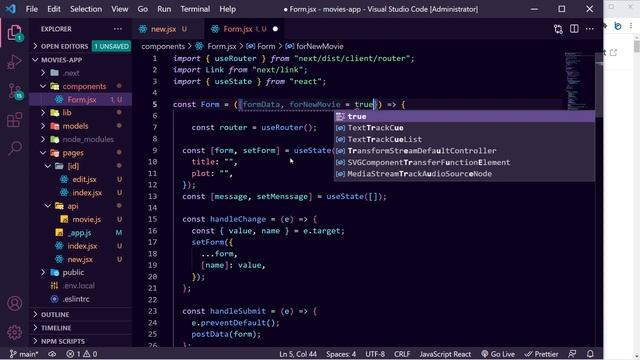The width and height of the screenshot is (640, 360).
Task: Open notifications bell icon
Action: click(x=590, y=354)
